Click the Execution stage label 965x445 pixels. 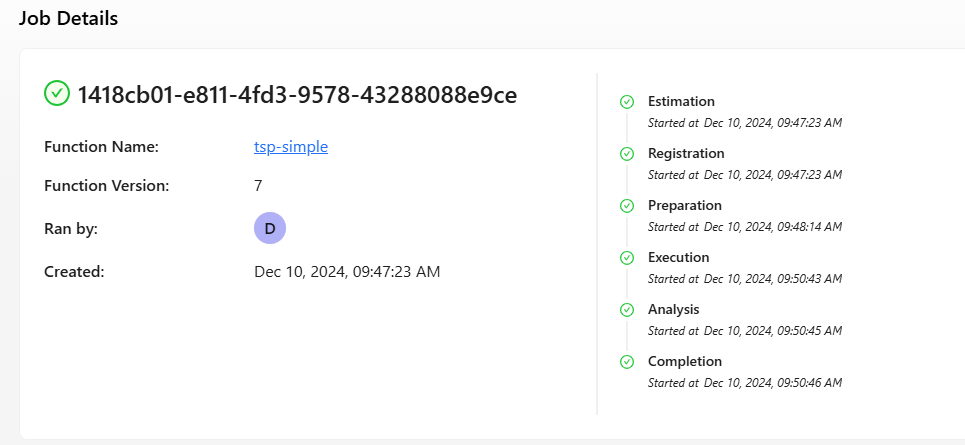(x=678, y=257)
